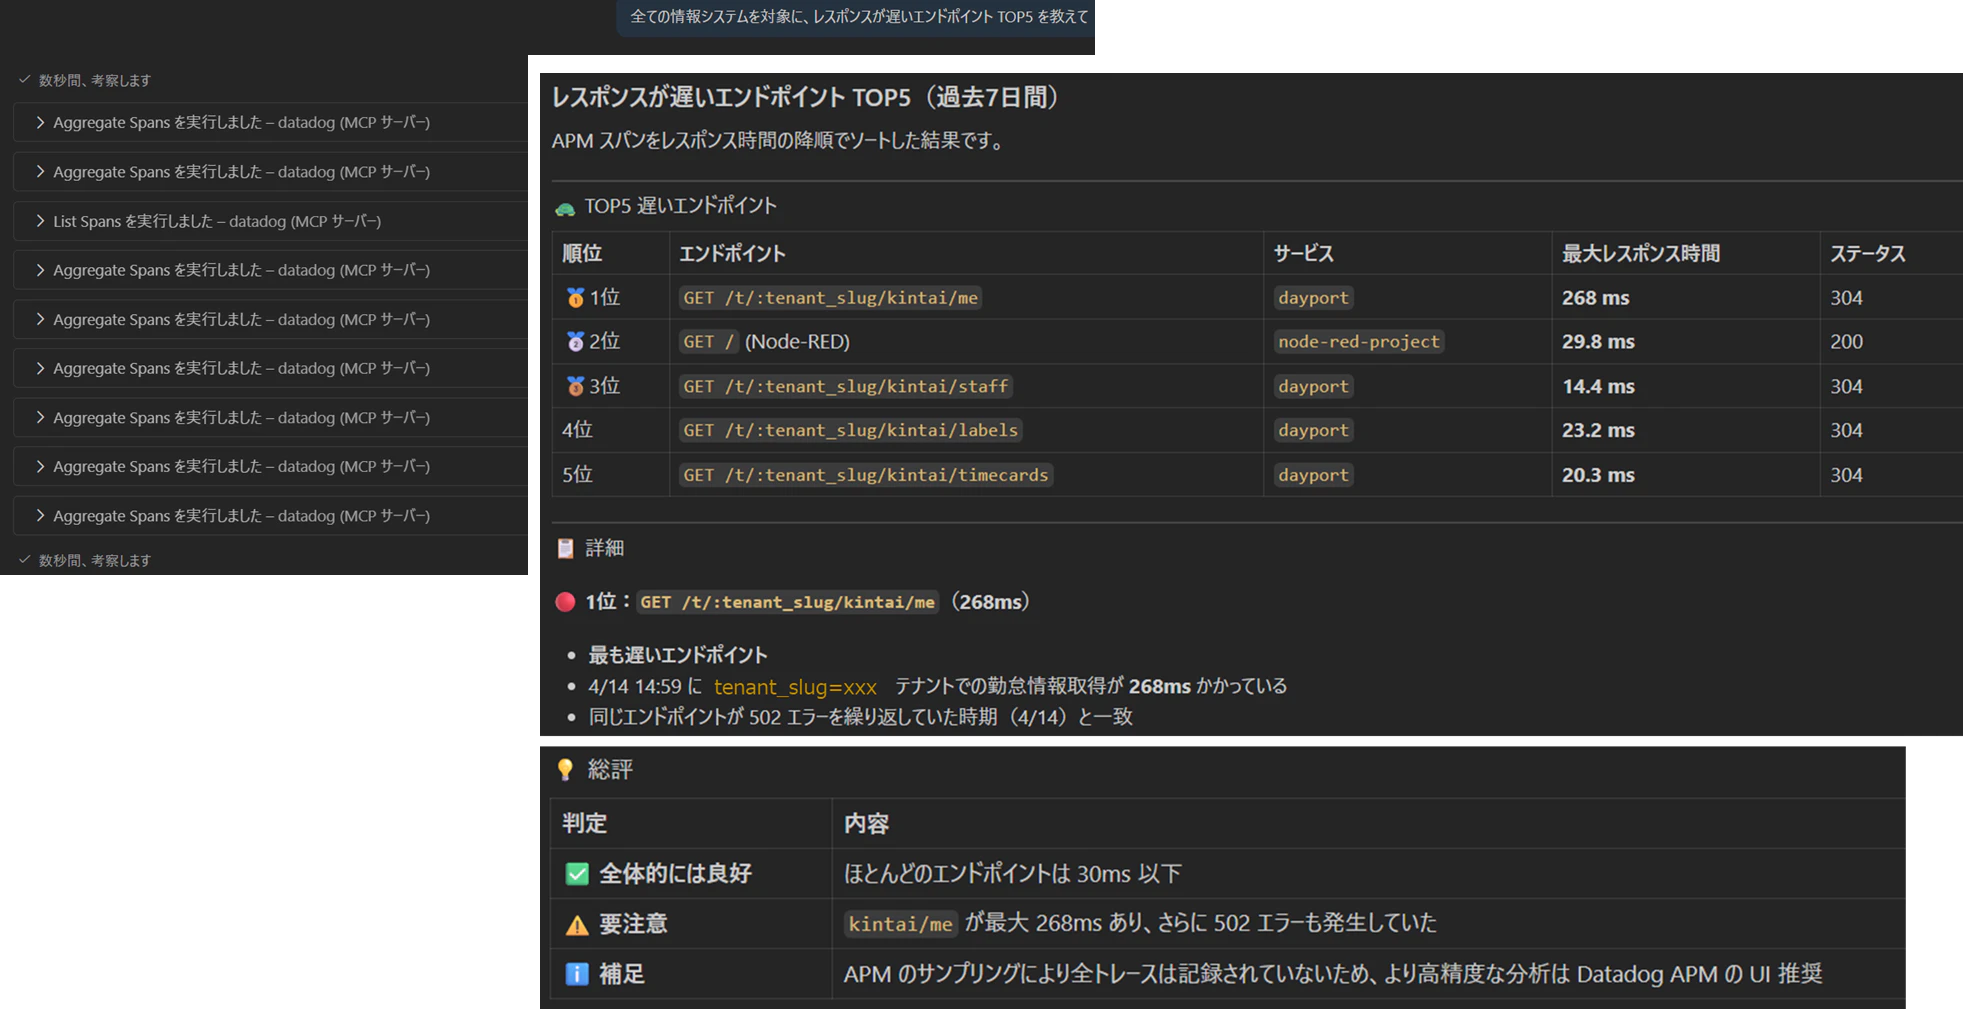Click the 23.2 ms value
Viewport: 1963px width, 1009px height.
pyautogui.click(x=1598, y=430)
